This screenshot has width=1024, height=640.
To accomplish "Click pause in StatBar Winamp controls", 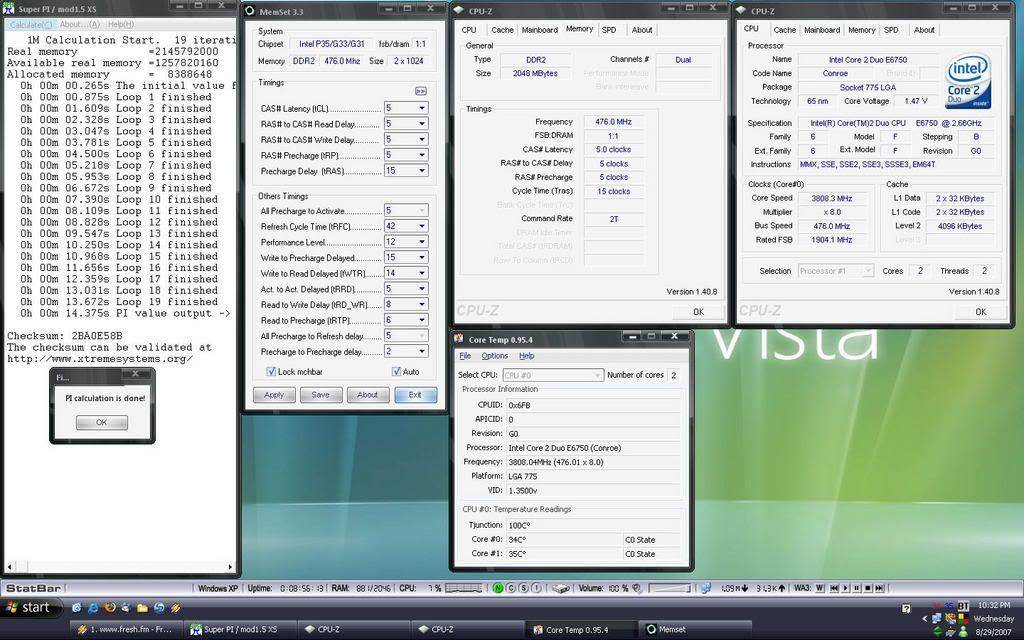I will (x=857, y=588).
